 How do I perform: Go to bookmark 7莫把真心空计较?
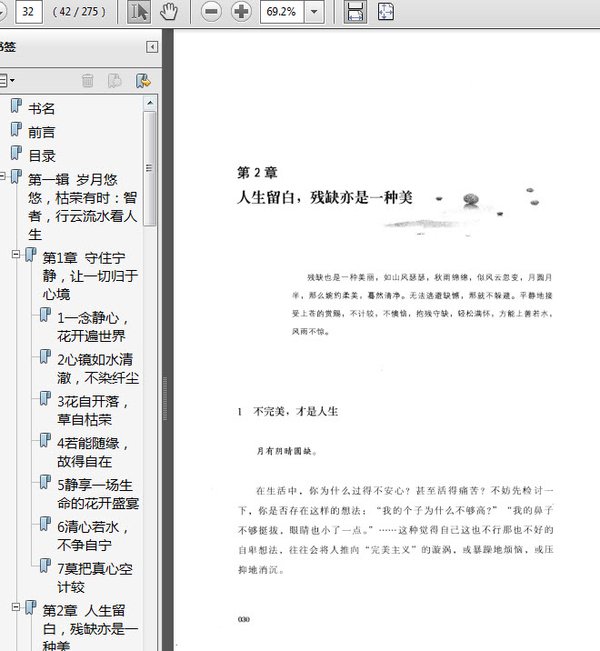(95, 578)
